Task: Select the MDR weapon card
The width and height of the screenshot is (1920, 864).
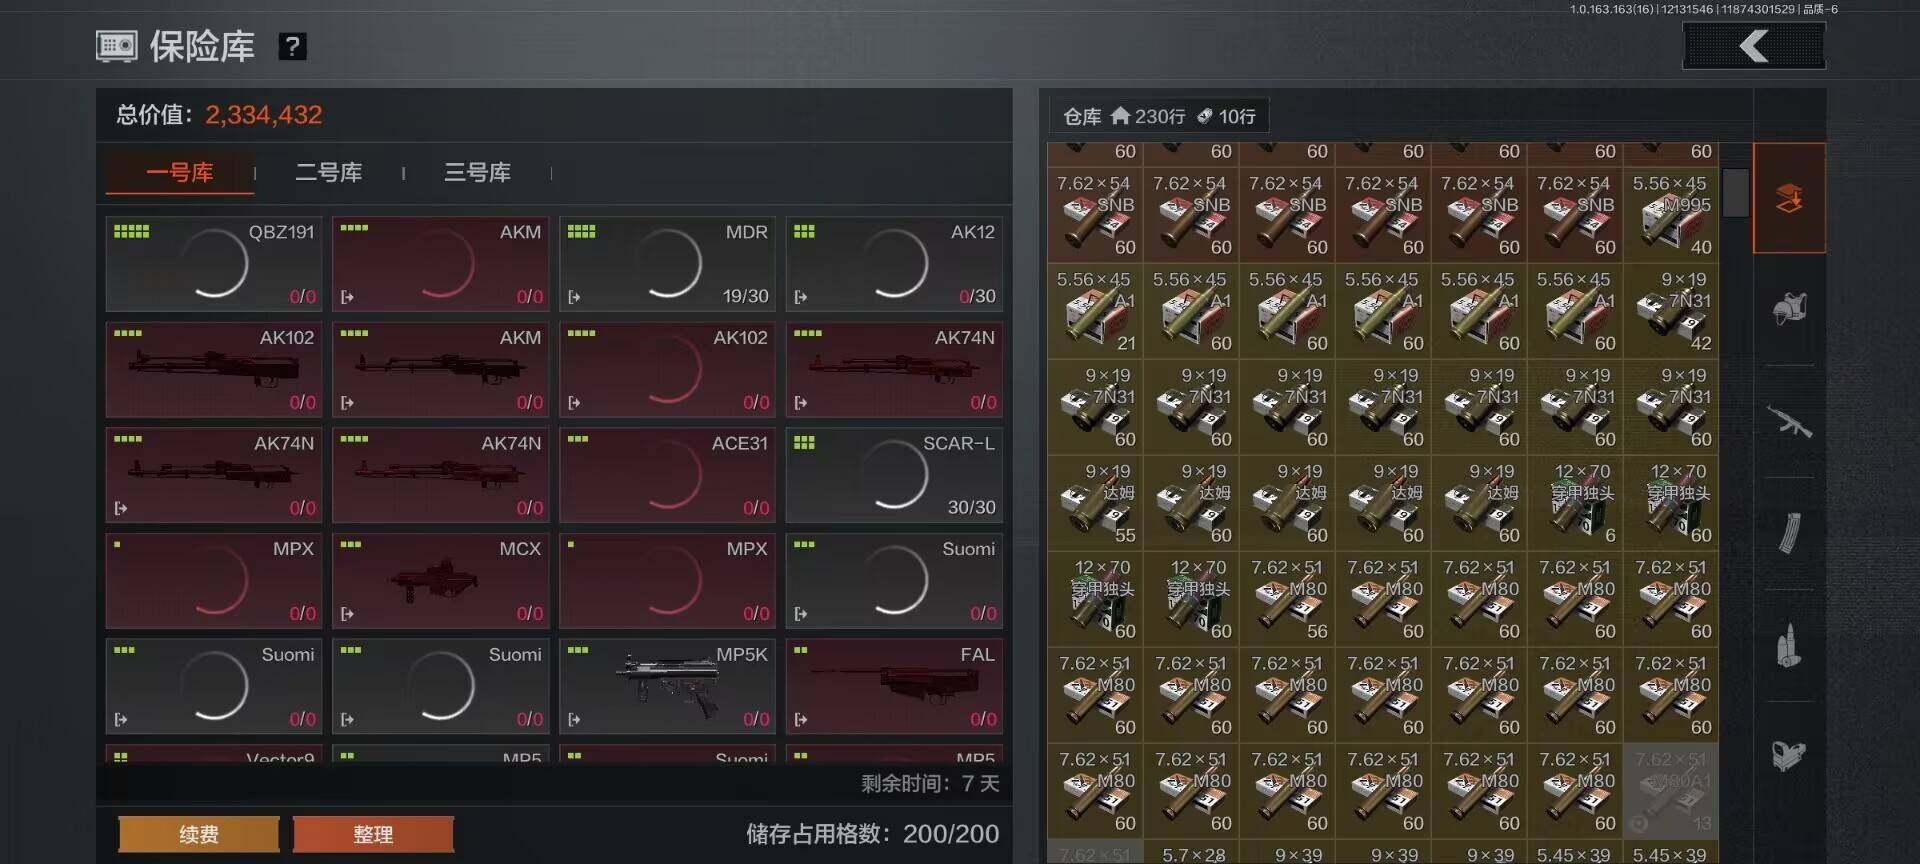Action: click(x=667, y=264)
